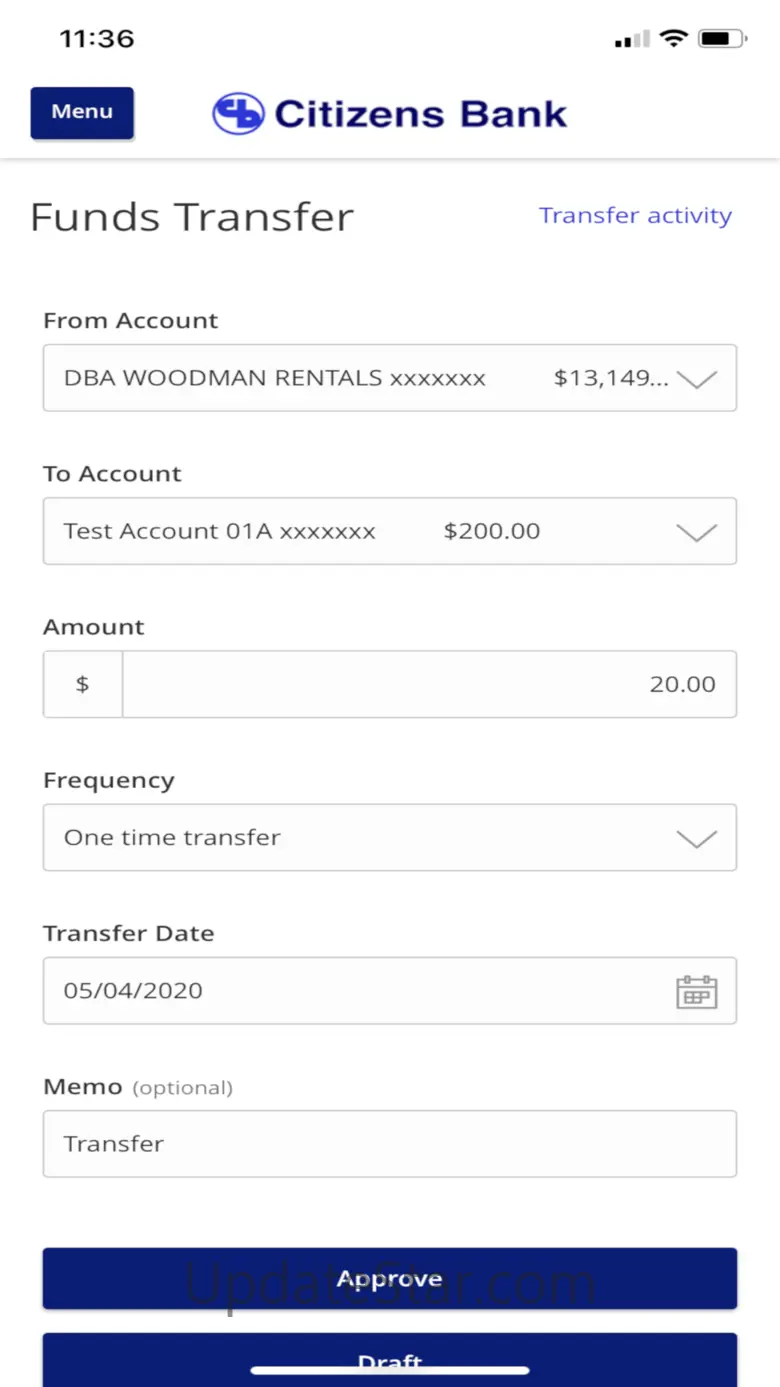Click the Transfer Date 05/04/2020 field
Image resolution: width=780 pixels, height=1387 pixels.
pyautogui.click(x=350, y=991)
